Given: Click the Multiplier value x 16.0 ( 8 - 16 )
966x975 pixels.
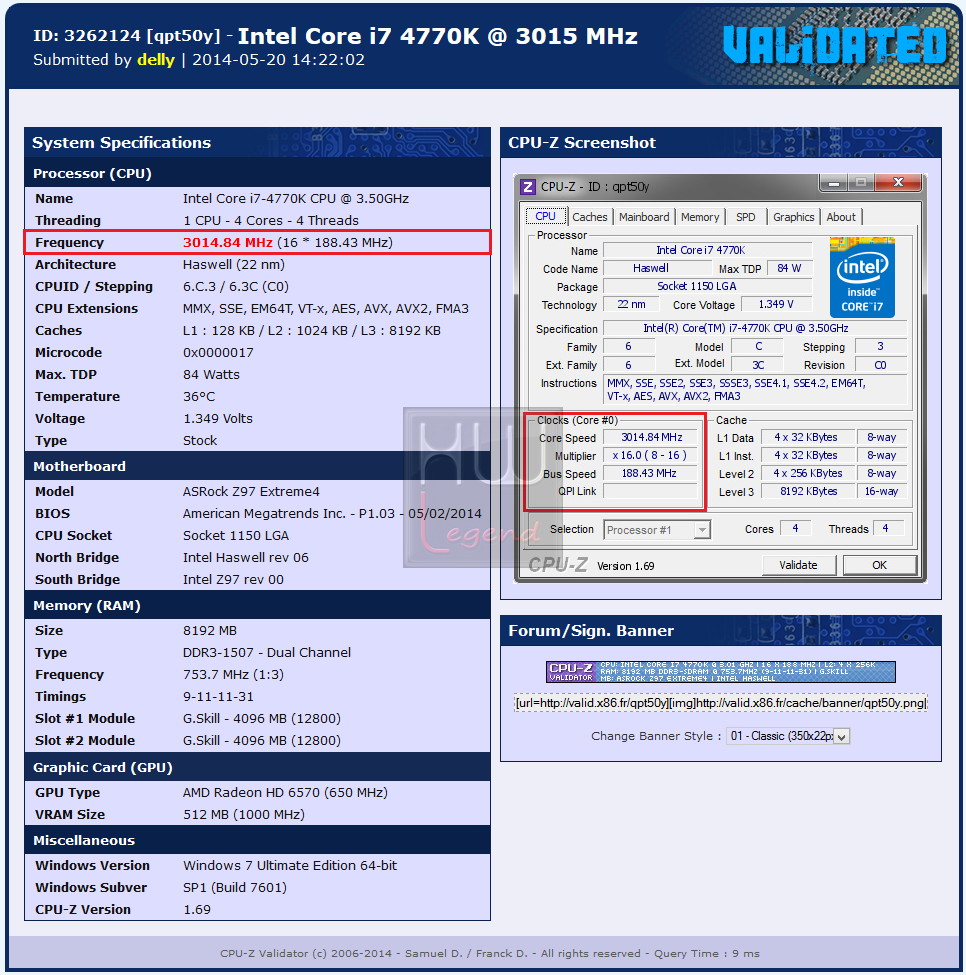Looking at the screenshot, I should point(651,456).
